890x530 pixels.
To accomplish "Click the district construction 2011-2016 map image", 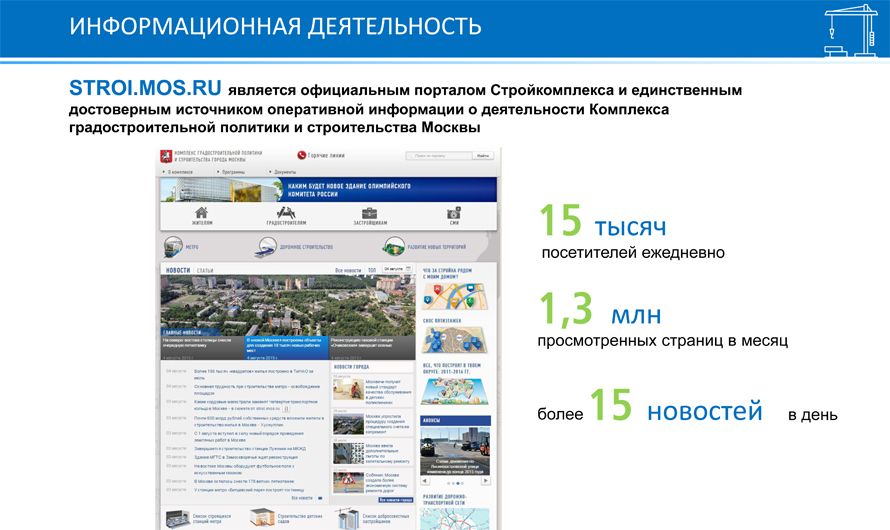I will pyautogui.click(x=454, y=390).
